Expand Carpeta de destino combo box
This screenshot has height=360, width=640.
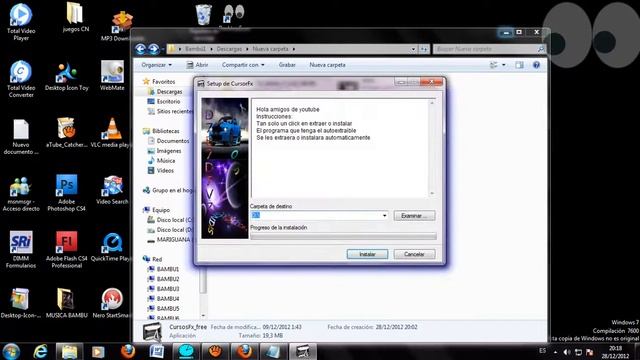tap(384, 216)
